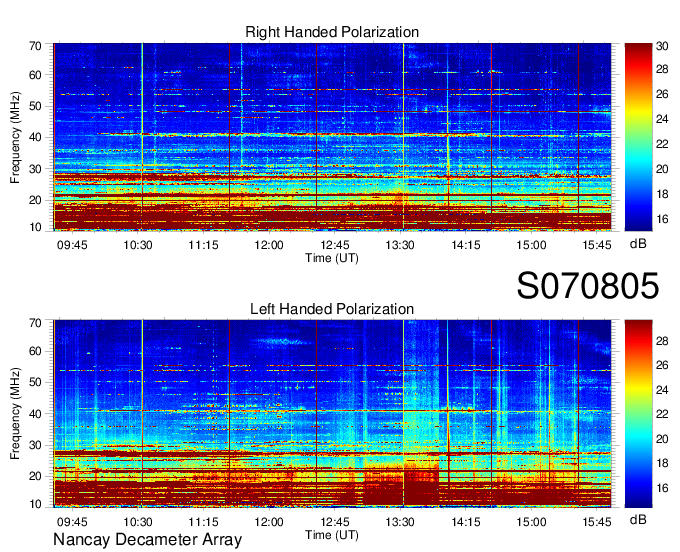Click the 15:45 time tick on Left Handed plot
Screen dimensions: 680x552
pyautogui.click(x=597, y=522)
